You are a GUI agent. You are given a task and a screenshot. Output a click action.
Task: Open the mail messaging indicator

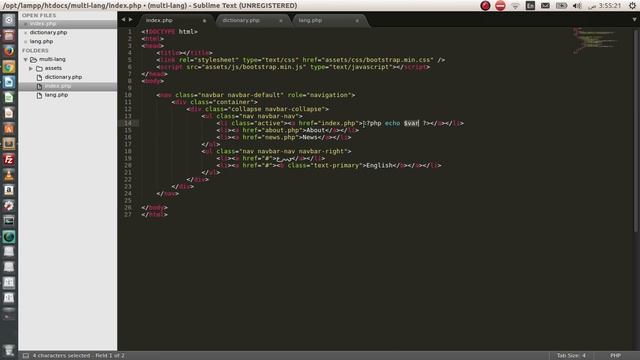(545, 6)
